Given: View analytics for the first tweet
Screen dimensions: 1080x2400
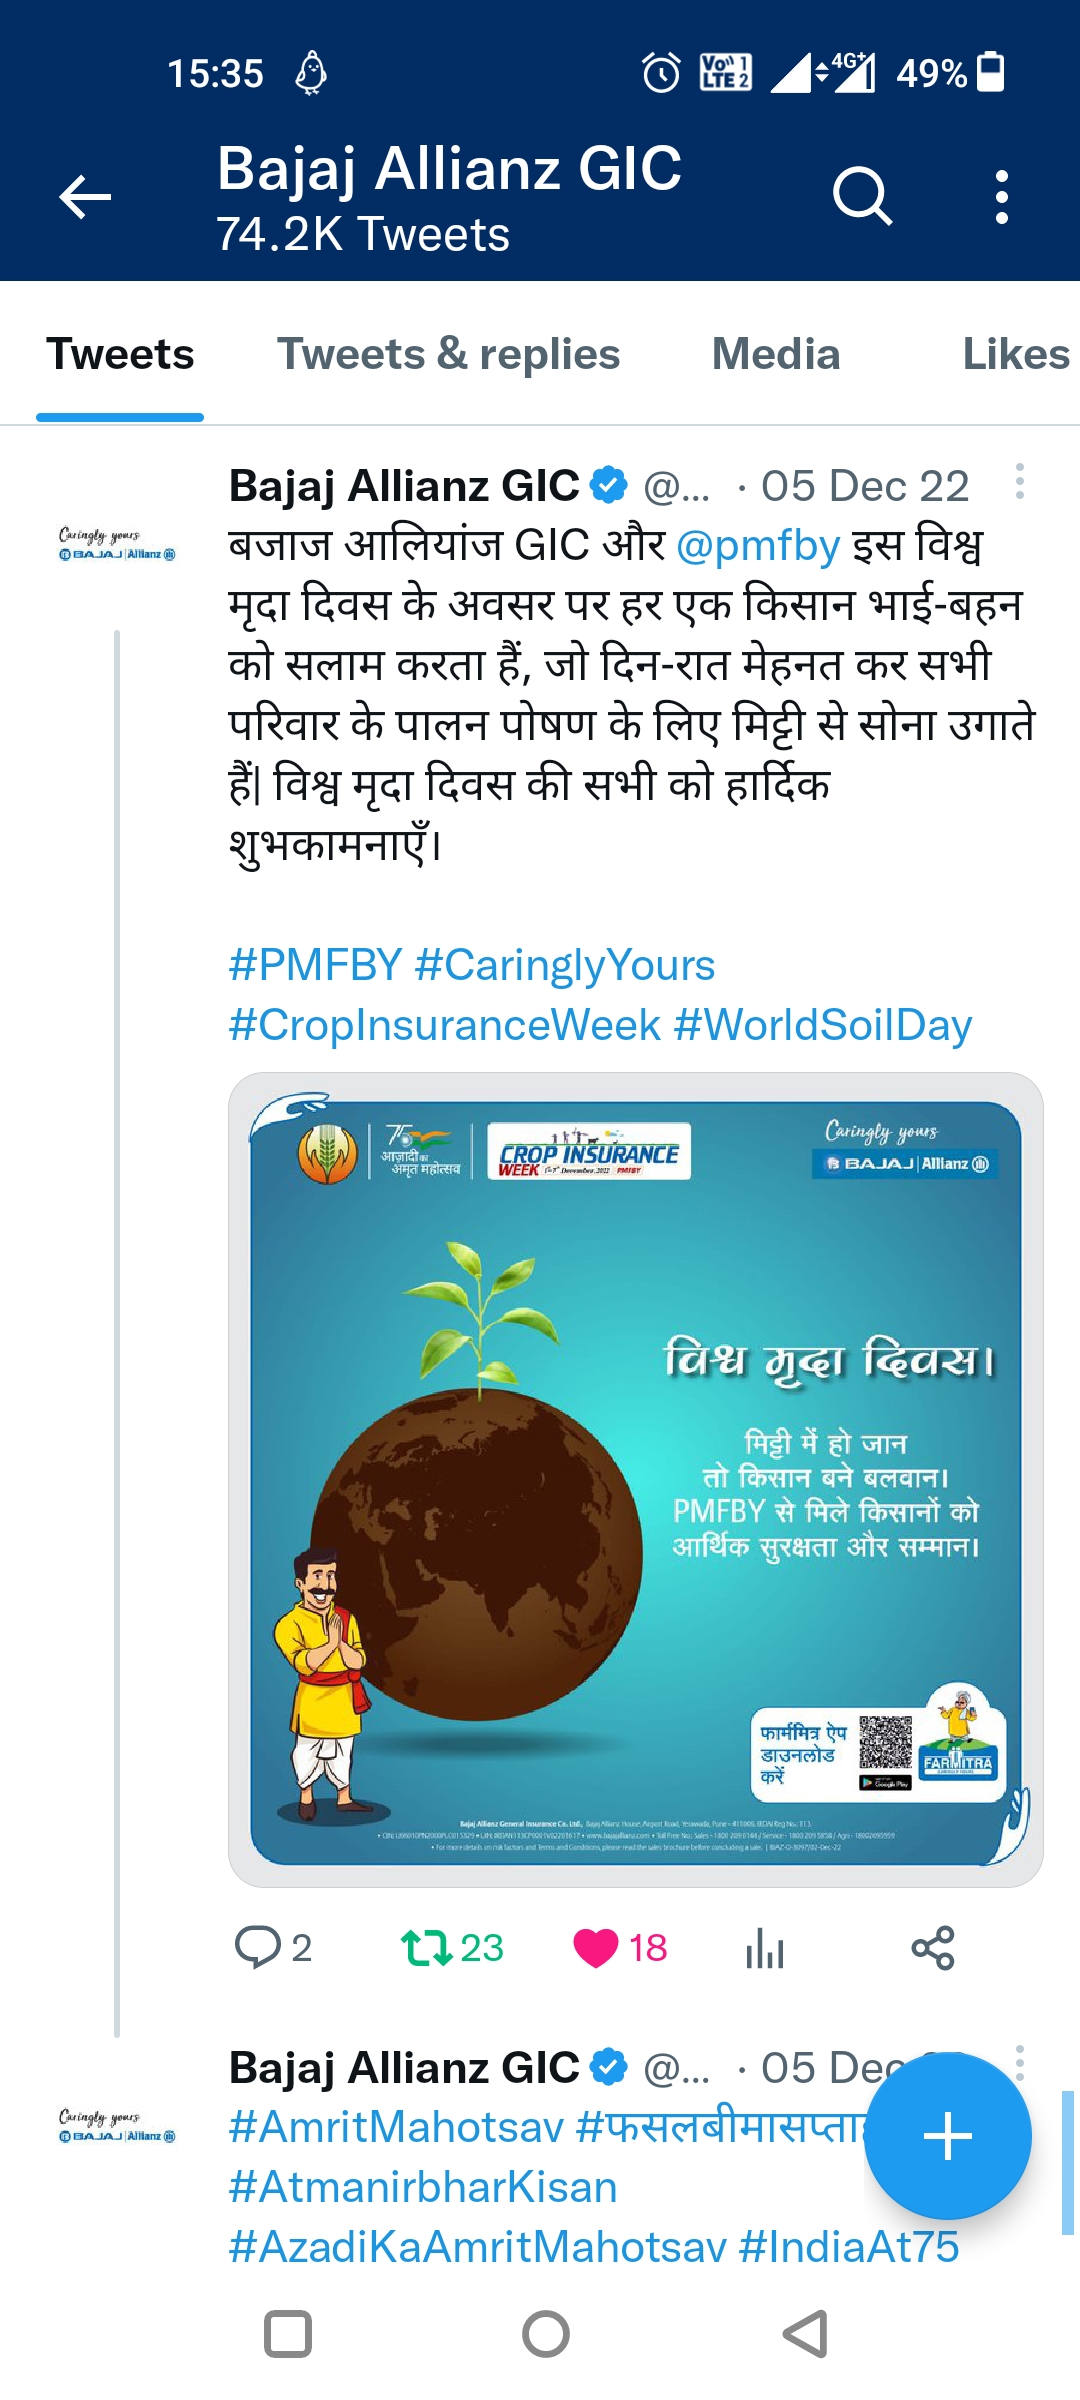Looking at the screenshot, I should click(765, 1948).
